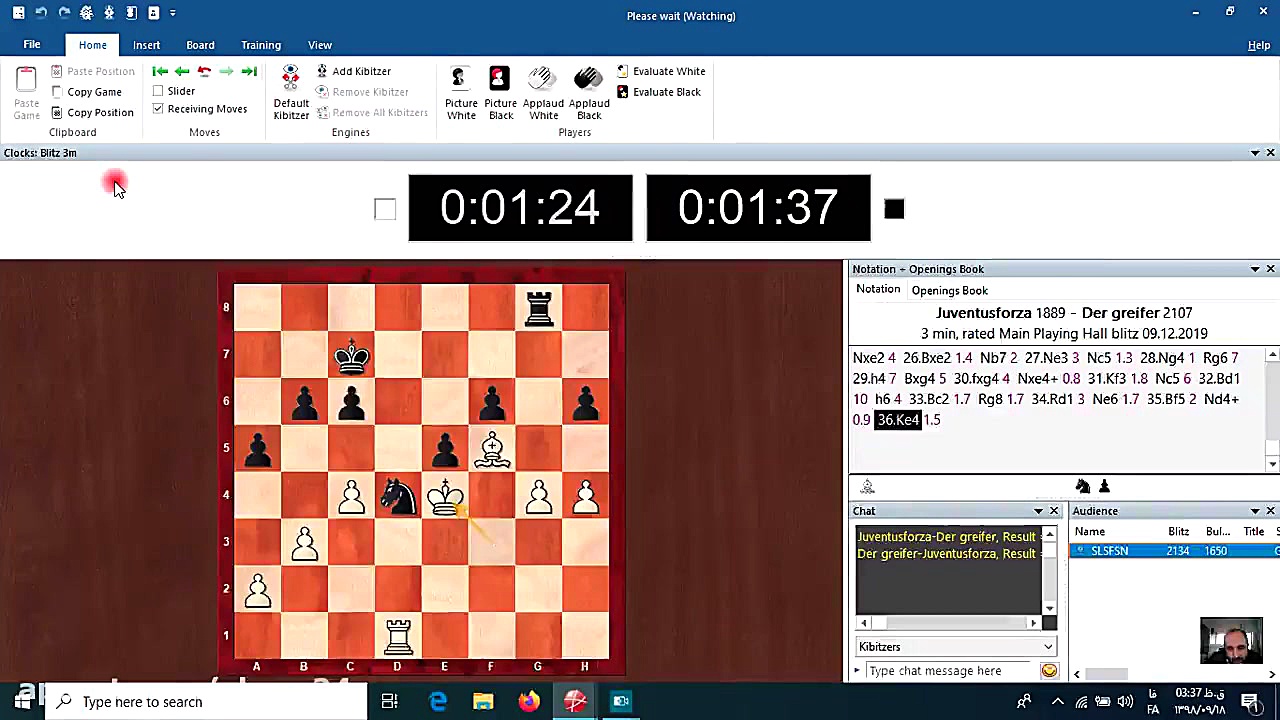Switch to the Training ribbon tab

(x=261, y=45)
